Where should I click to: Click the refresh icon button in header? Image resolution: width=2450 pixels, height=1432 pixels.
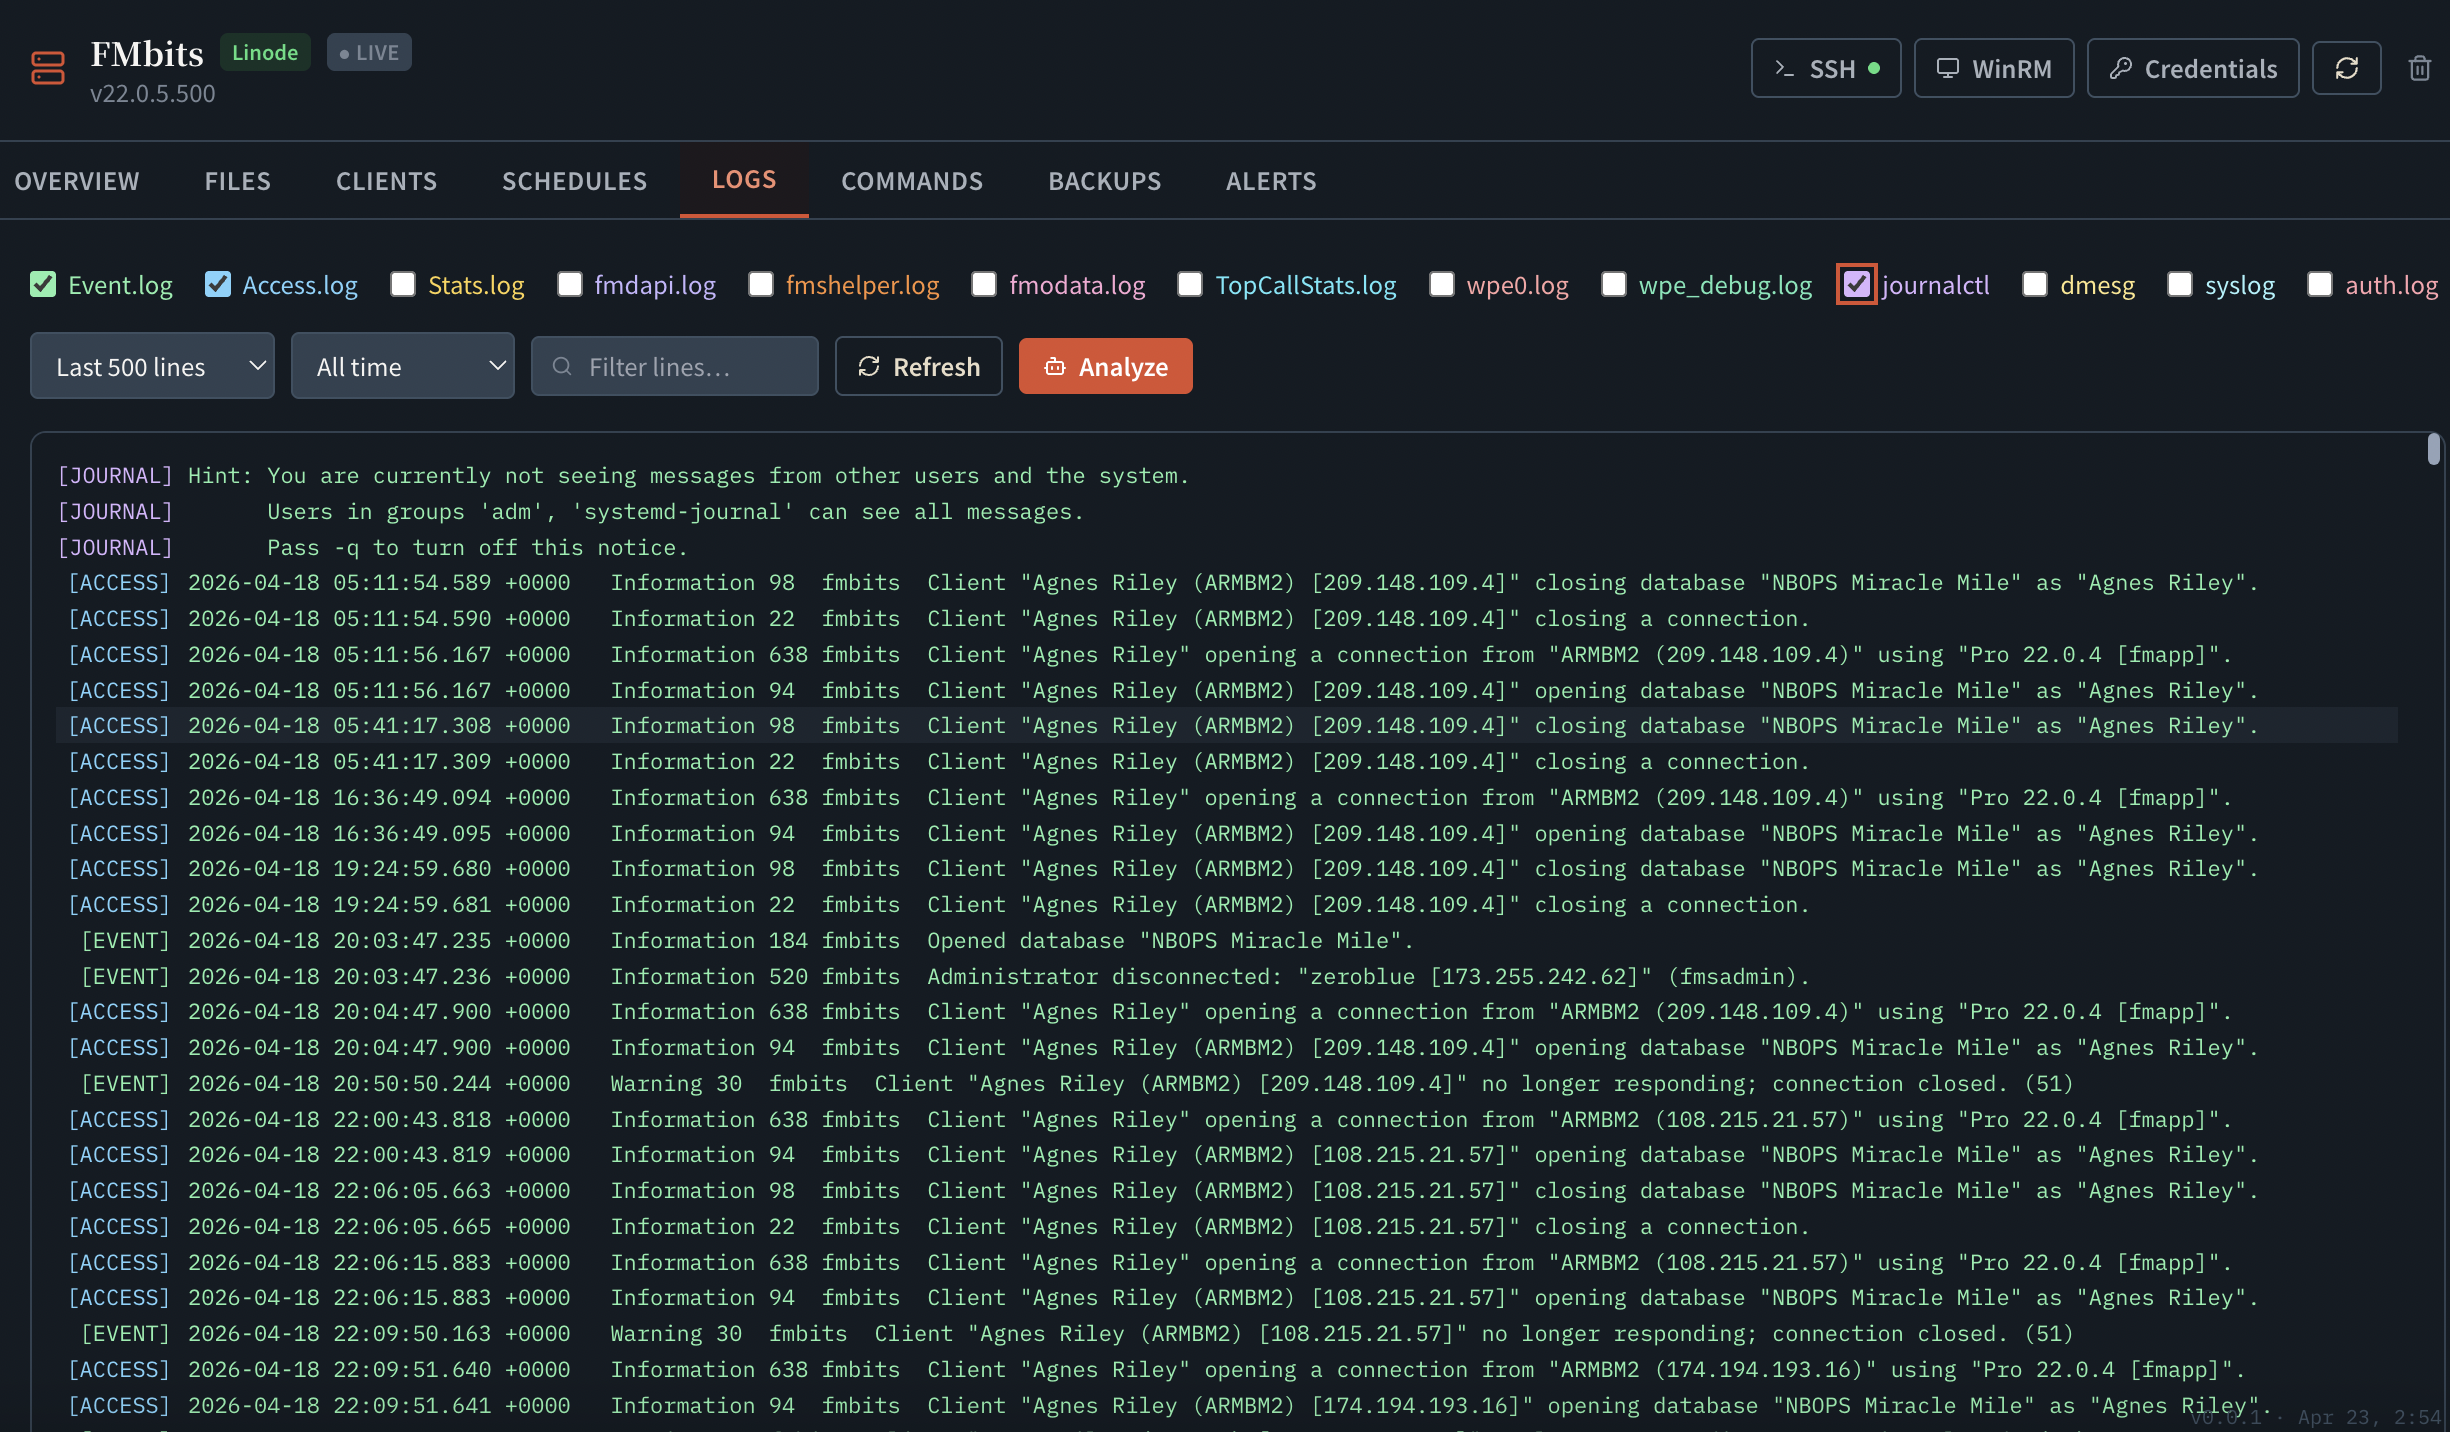coord(2346,68)
